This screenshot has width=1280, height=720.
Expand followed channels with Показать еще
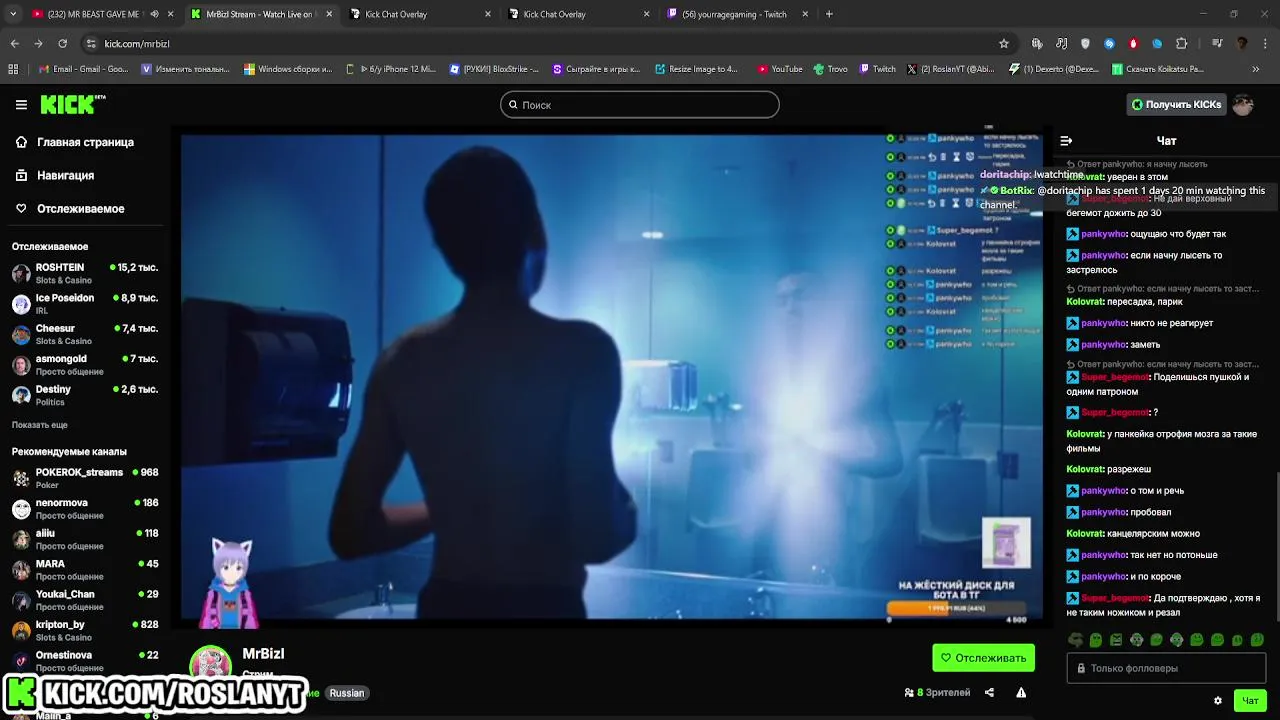[40, 425]
